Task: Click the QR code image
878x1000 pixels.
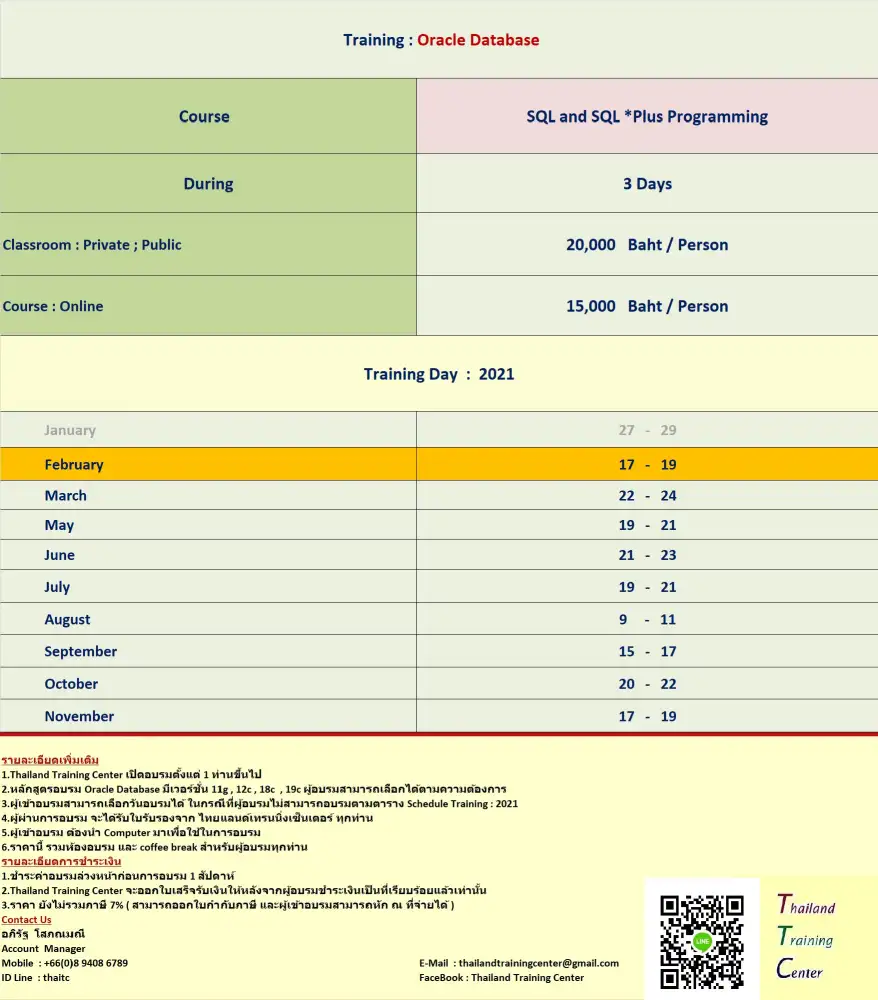Action: pos(702,940)
